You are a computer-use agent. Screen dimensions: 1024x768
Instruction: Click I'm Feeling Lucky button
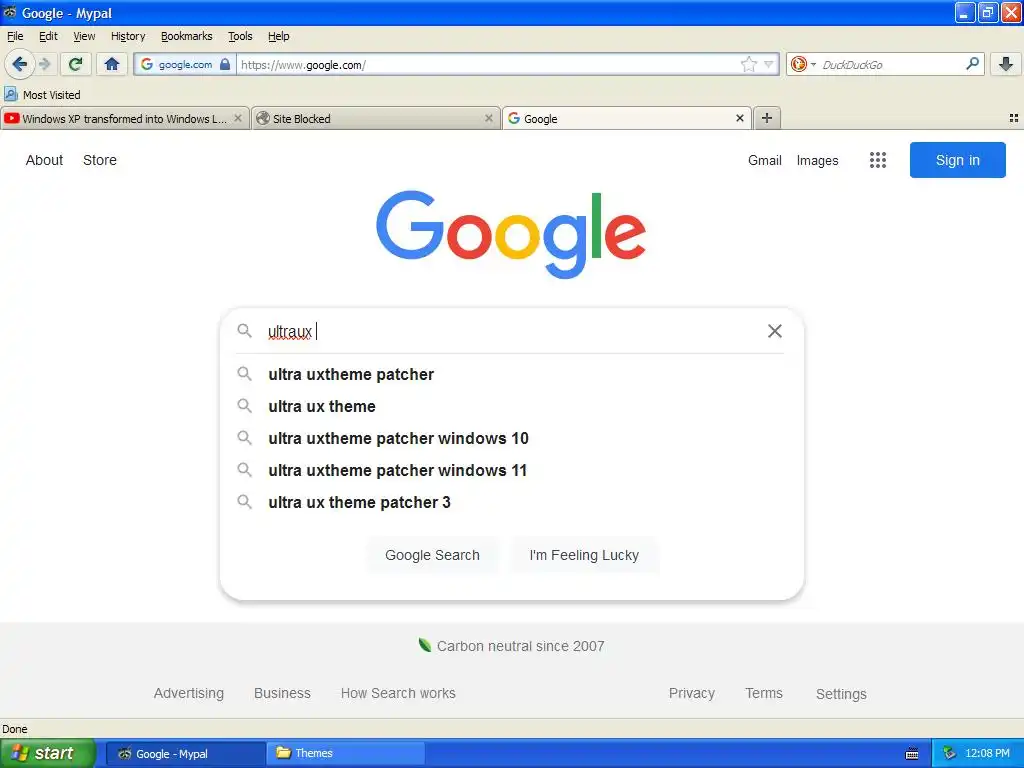pos(584,555)
